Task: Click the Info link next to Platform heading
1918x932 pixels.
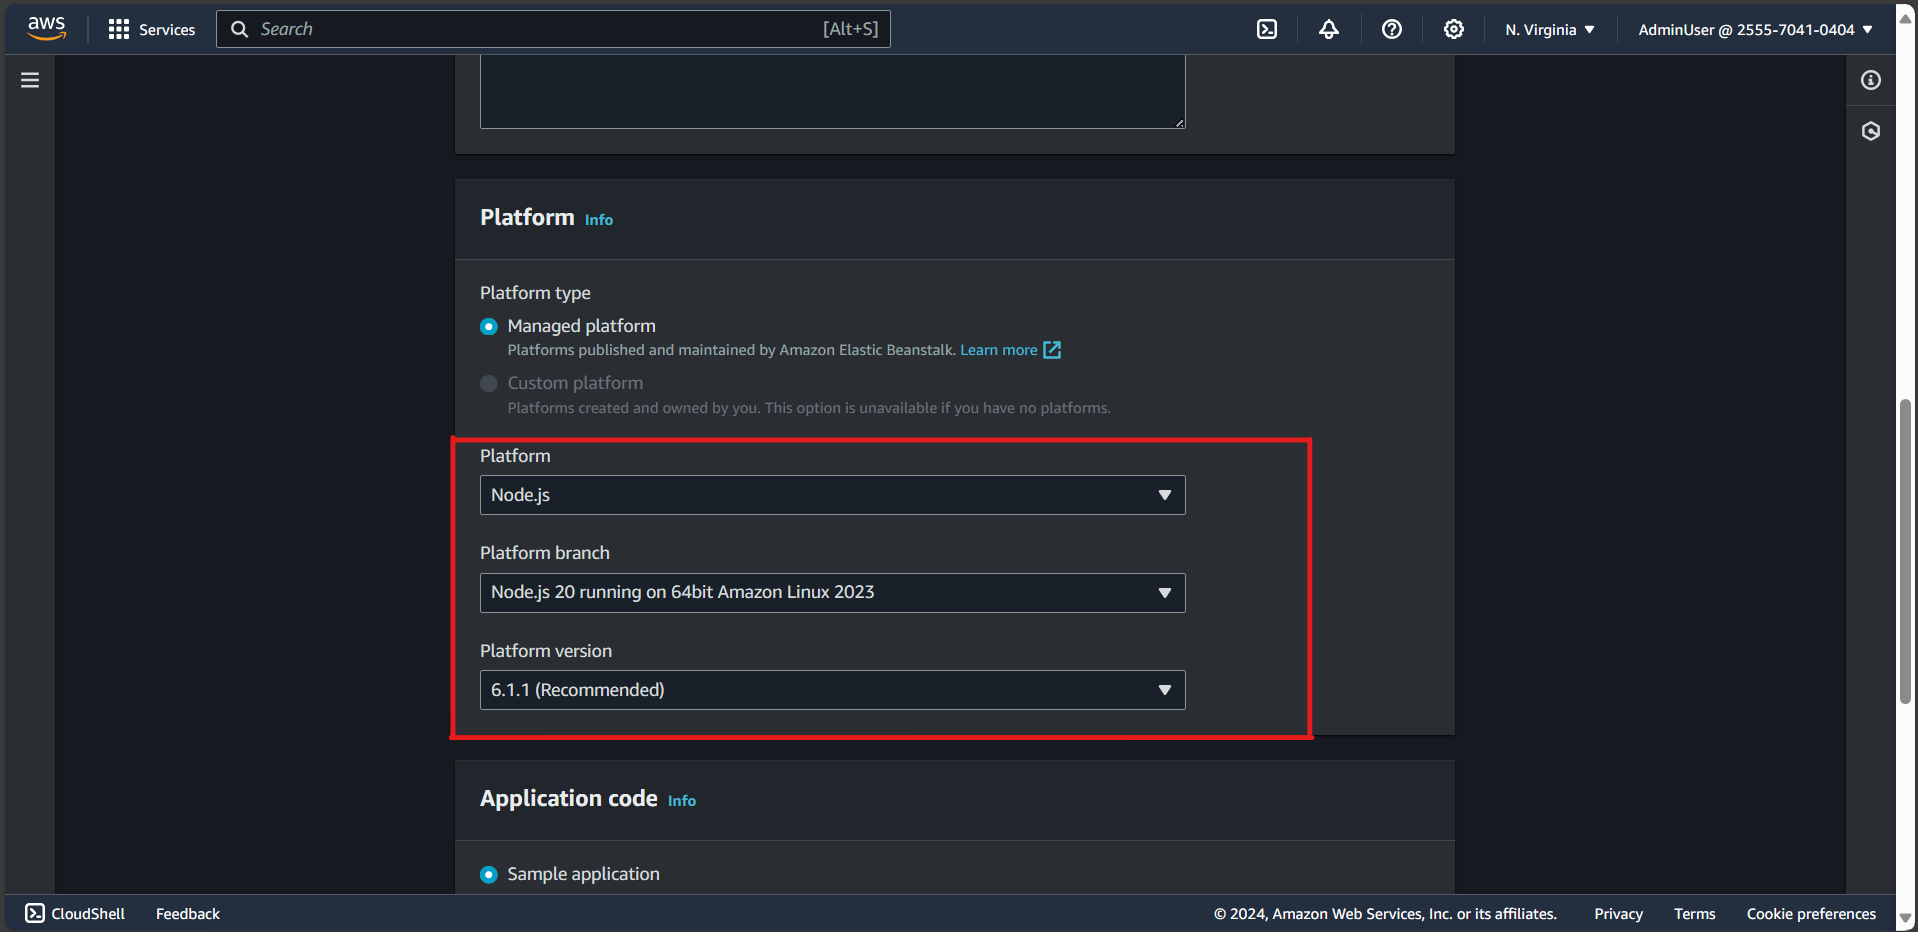Action: tap(599, 220)
